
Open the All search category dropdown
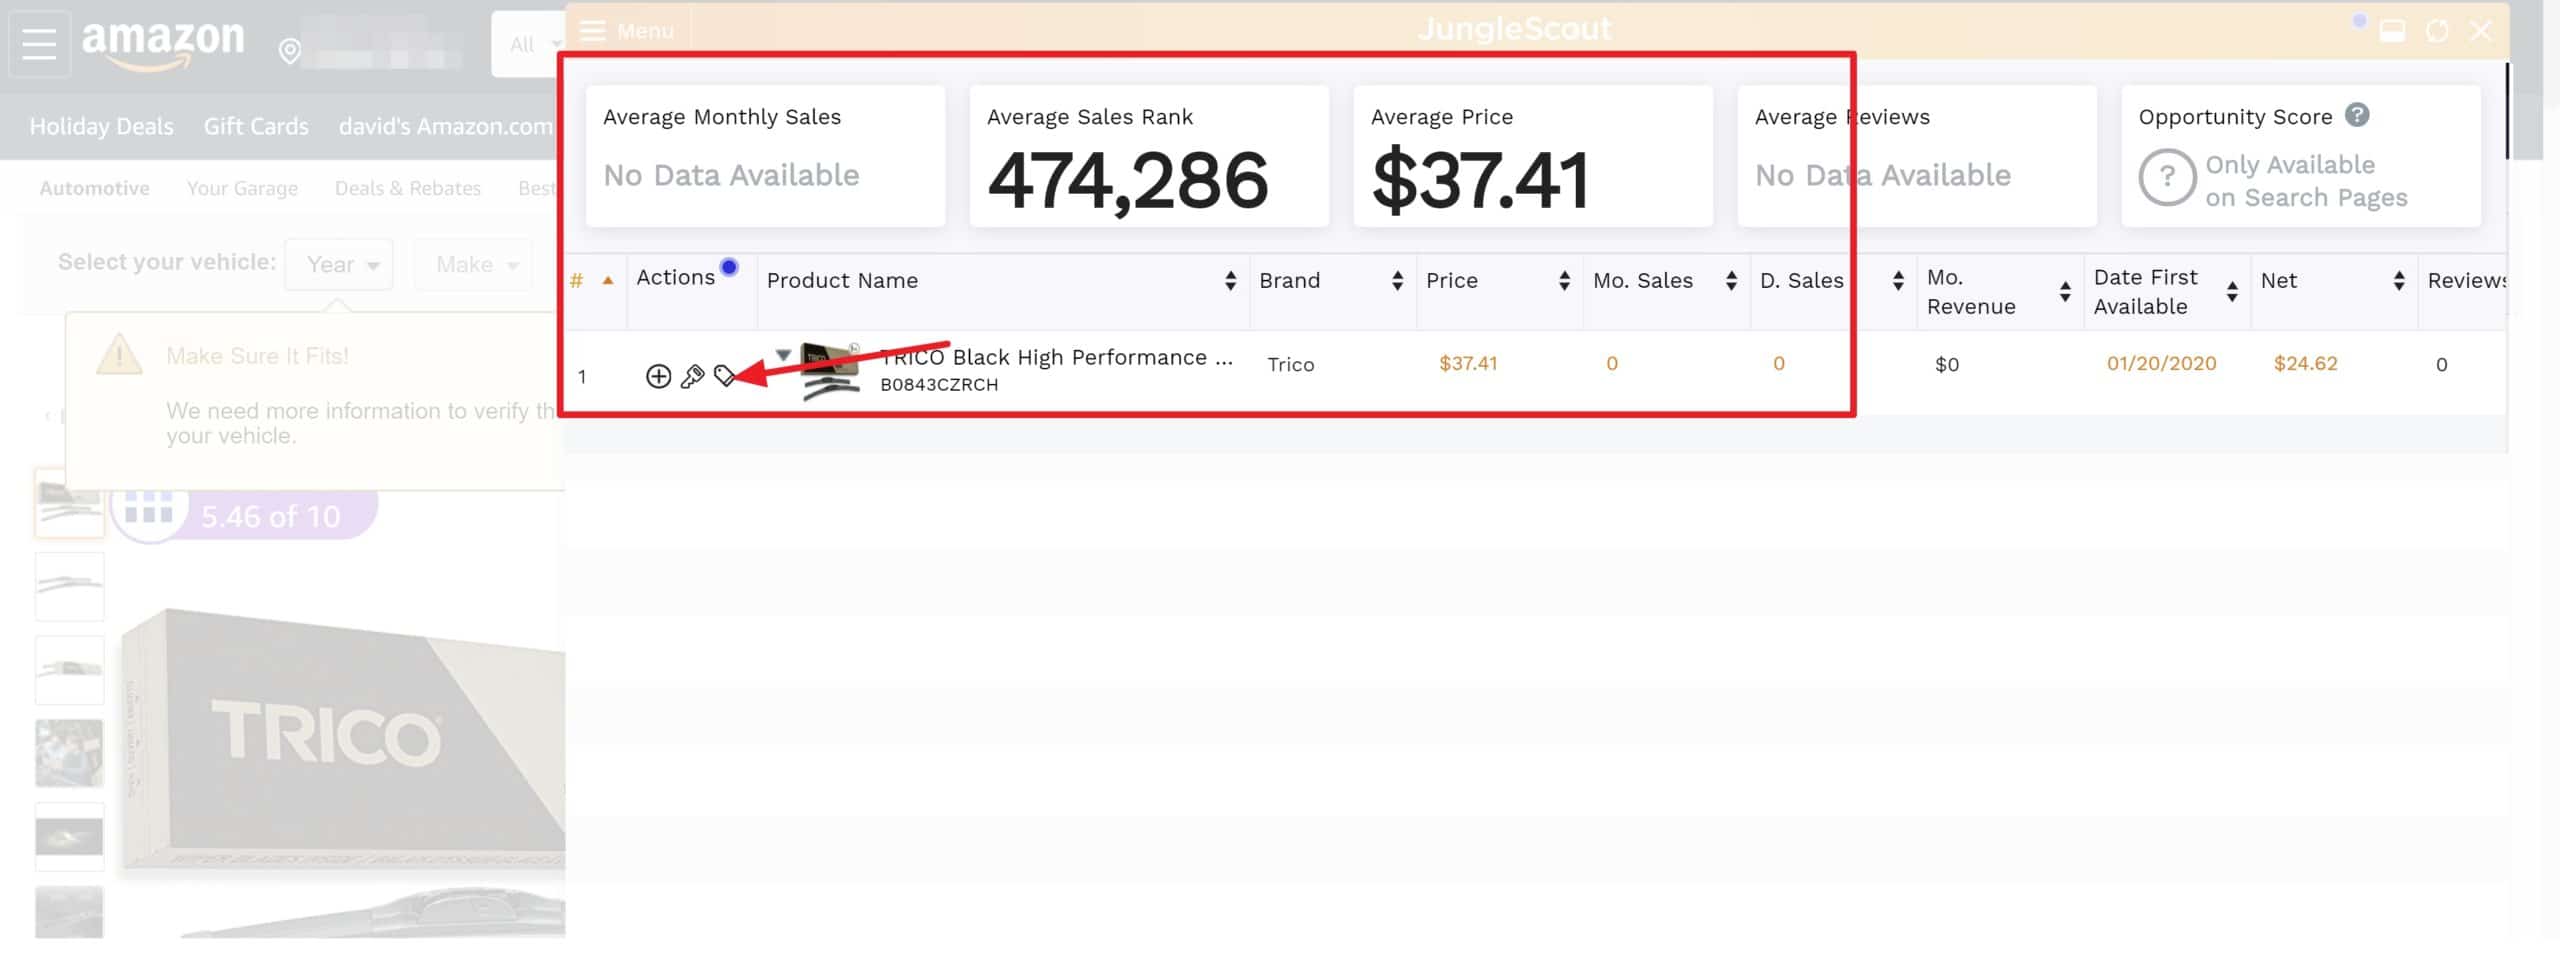point(528,45)
